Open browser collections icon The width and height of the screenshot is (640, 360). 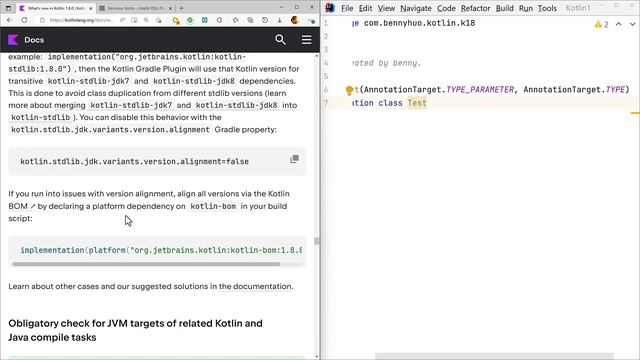click(x=250, y=20)
